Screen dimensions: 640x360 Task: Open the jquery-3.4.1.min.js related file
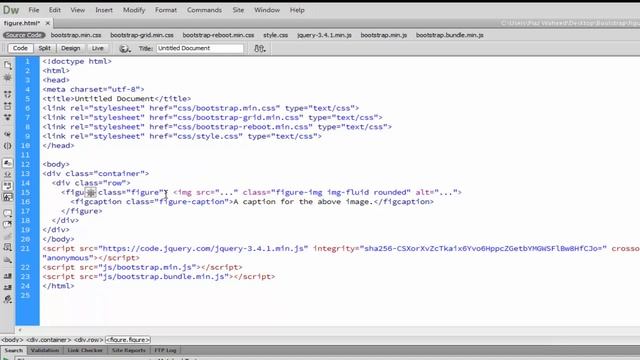324,35
